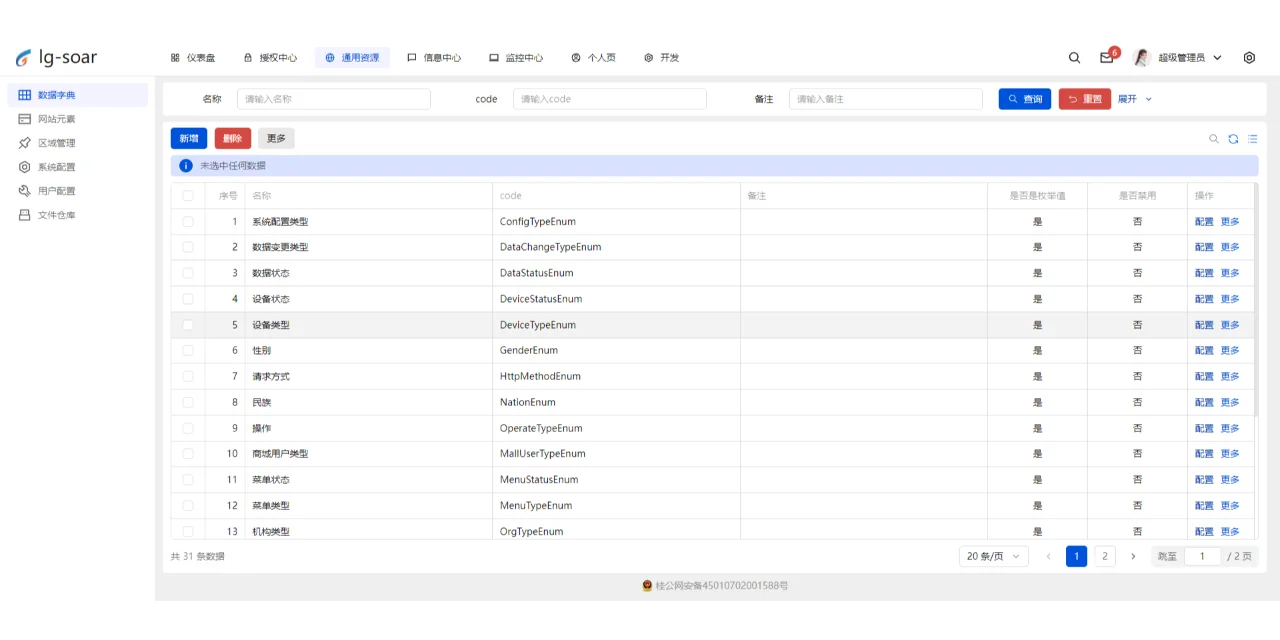The height and width of the screenshot is (640, 1280).
Task: Click the 区域管理 pin icon
Action: (x=25, y=143)
